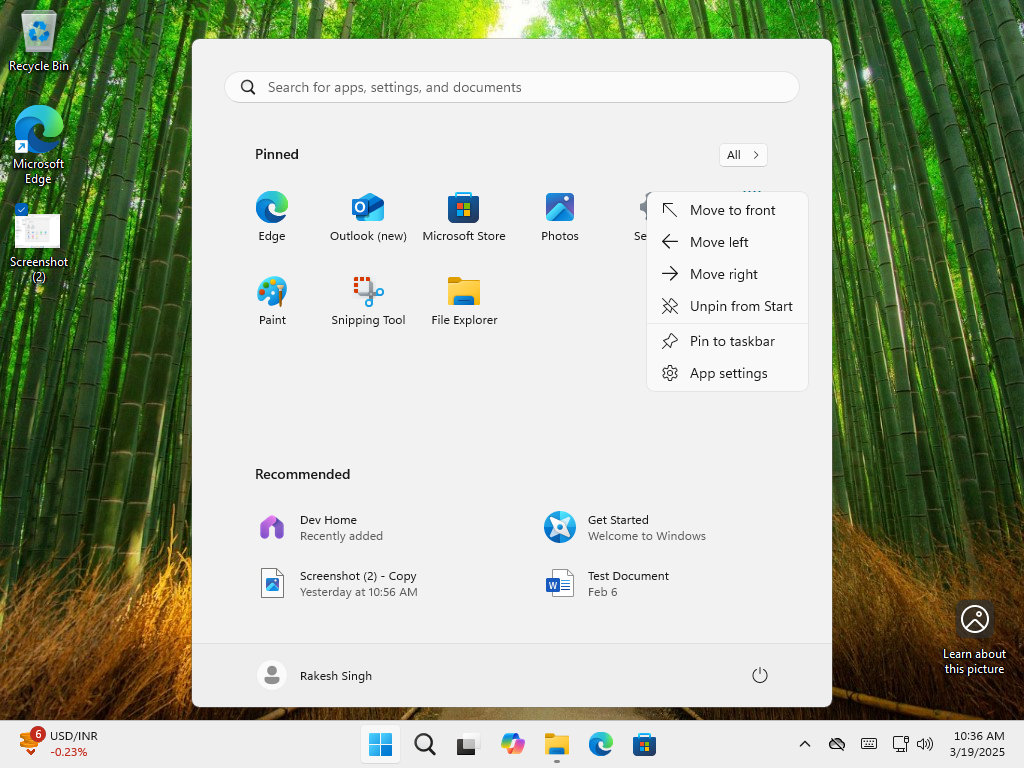This screenshot has height=768, width=1024.
Task: Launch the Snipping Tool
Action: (368, 299)
